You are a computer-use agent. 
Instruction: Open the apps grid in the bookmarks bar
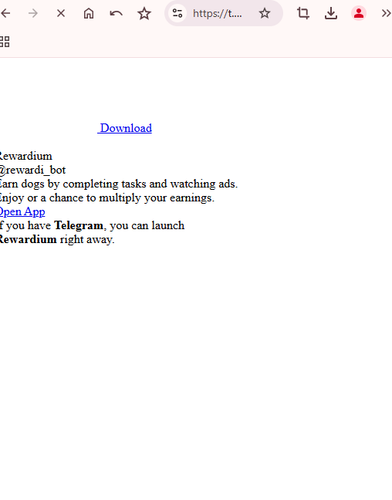(5, 42)
